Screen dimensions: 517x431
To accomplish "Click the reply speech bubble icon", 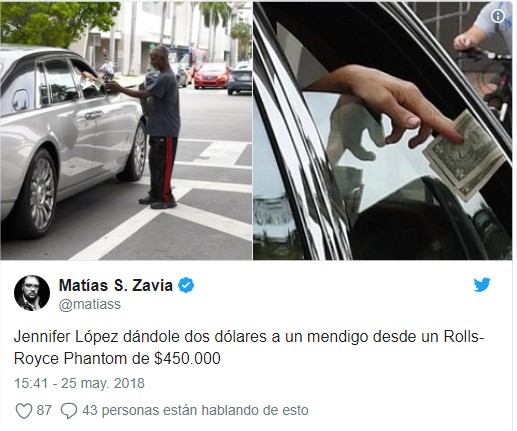I will click(x=69, y=411).
